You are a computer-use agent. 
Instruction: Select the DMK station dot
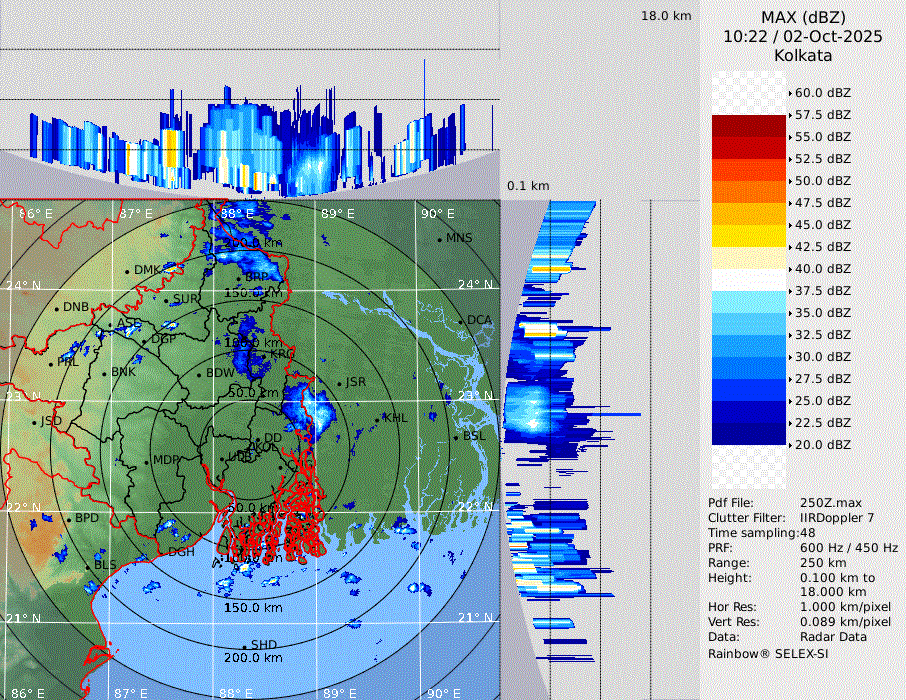127,270
